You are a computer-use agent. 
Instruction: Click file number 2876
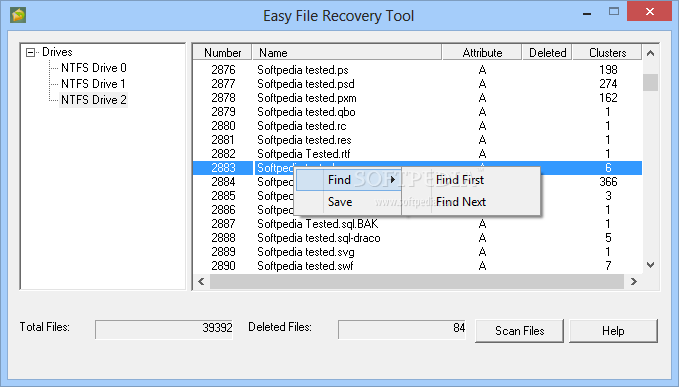(x=223, y=70)
